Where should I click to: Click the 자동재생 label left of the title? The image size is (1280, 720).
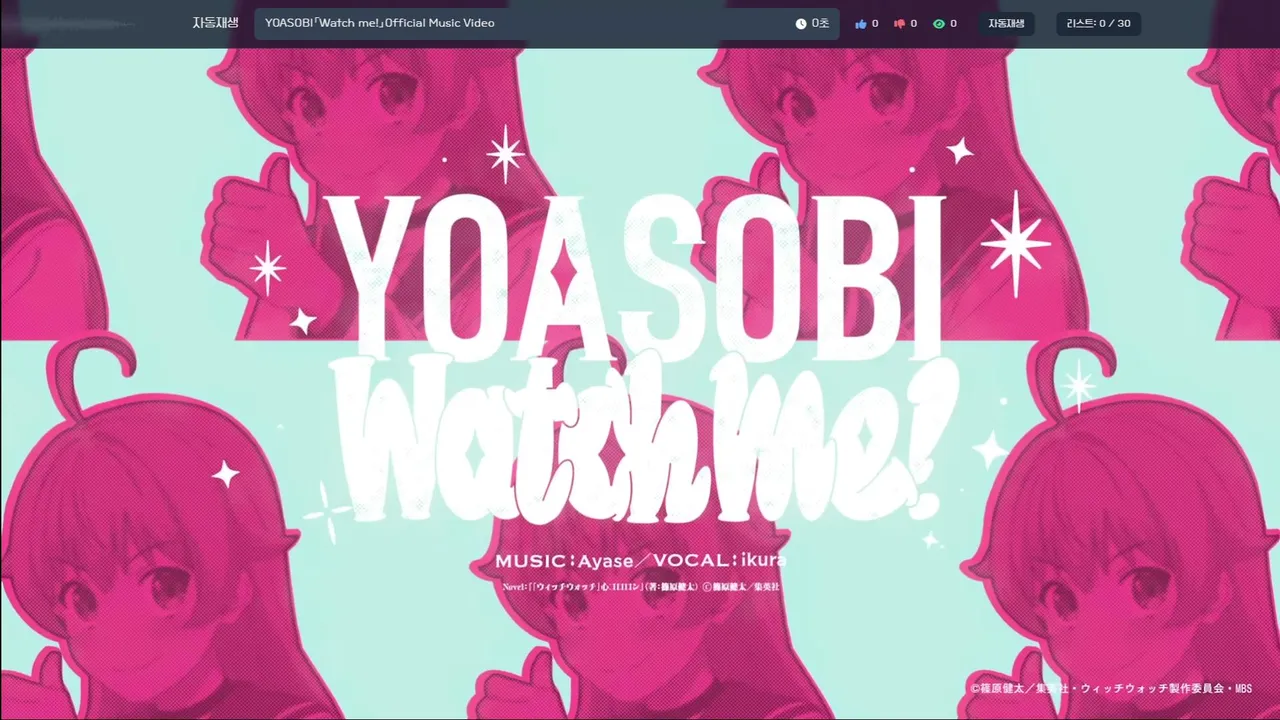215,23
